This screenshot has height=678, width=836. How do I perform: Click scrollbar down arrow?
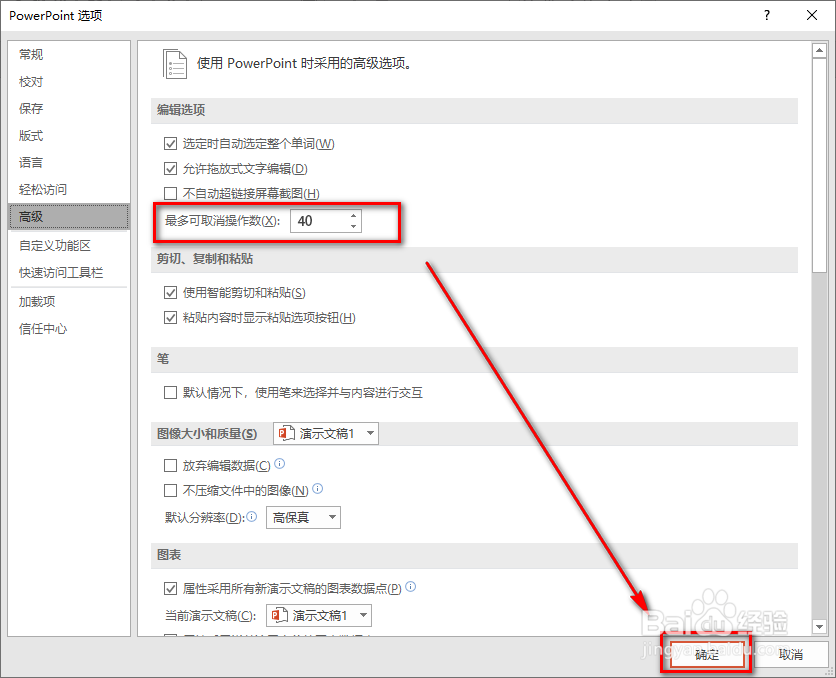tap(819, 626)
